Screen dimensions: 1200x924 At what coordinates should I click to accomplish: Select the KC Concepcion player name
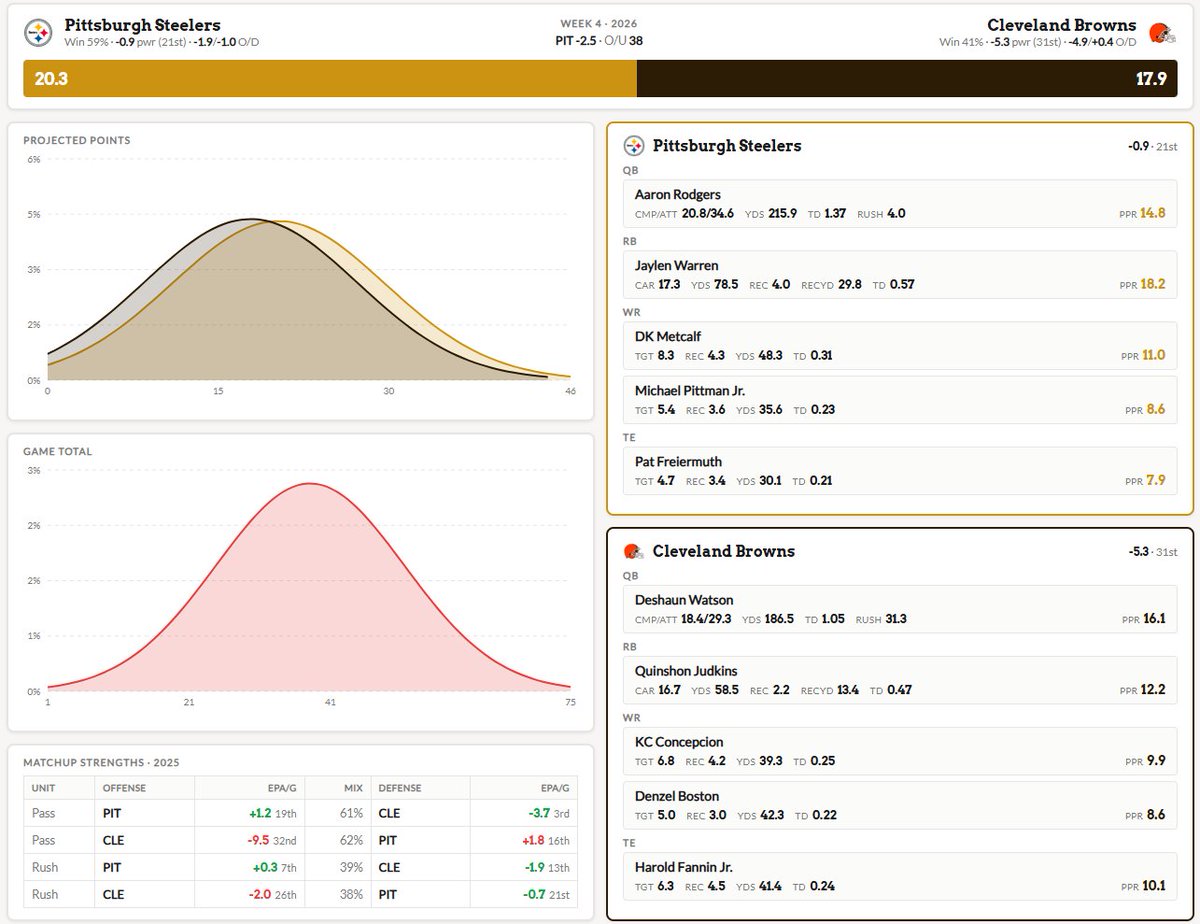click(x=679, y=742)
